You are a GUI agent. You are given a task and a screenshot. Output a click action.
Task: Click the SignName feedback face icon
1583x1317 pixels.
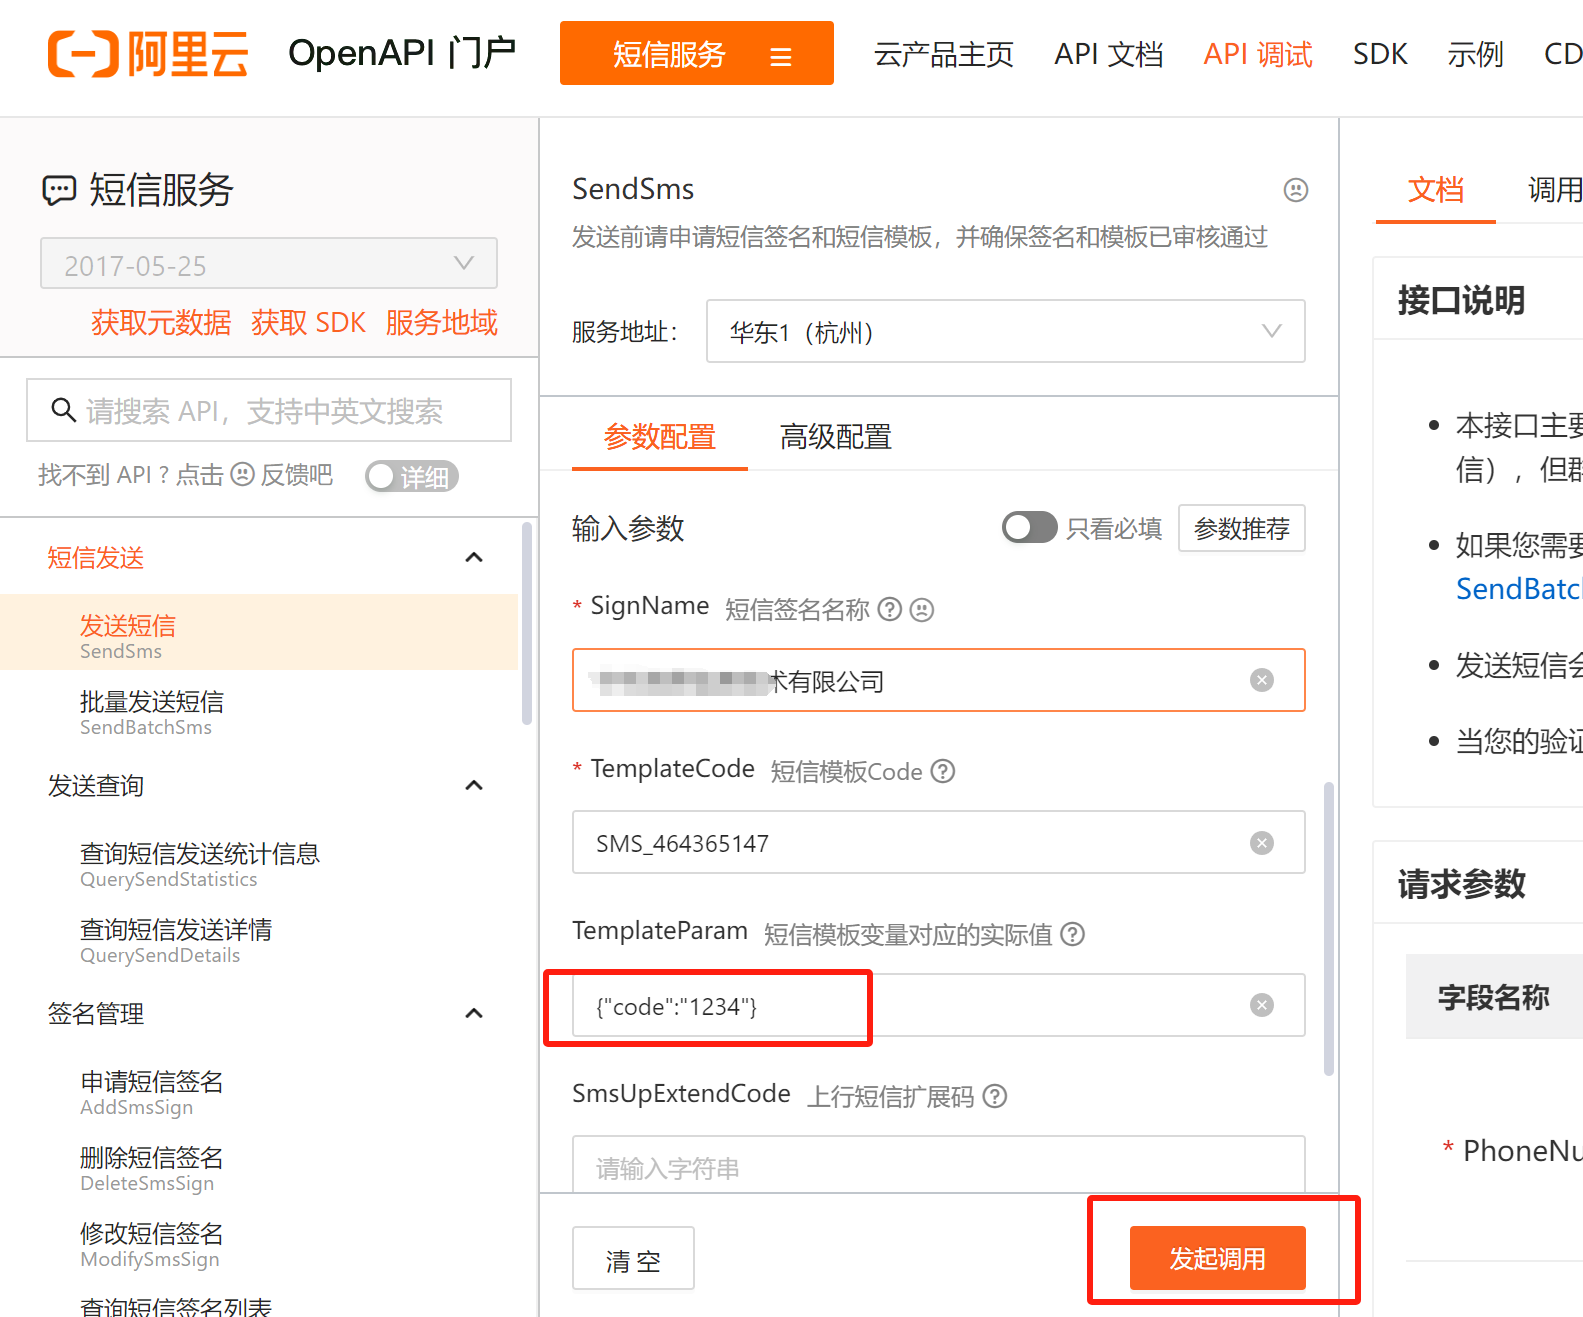pyautogui.click(x=922, y=609)
